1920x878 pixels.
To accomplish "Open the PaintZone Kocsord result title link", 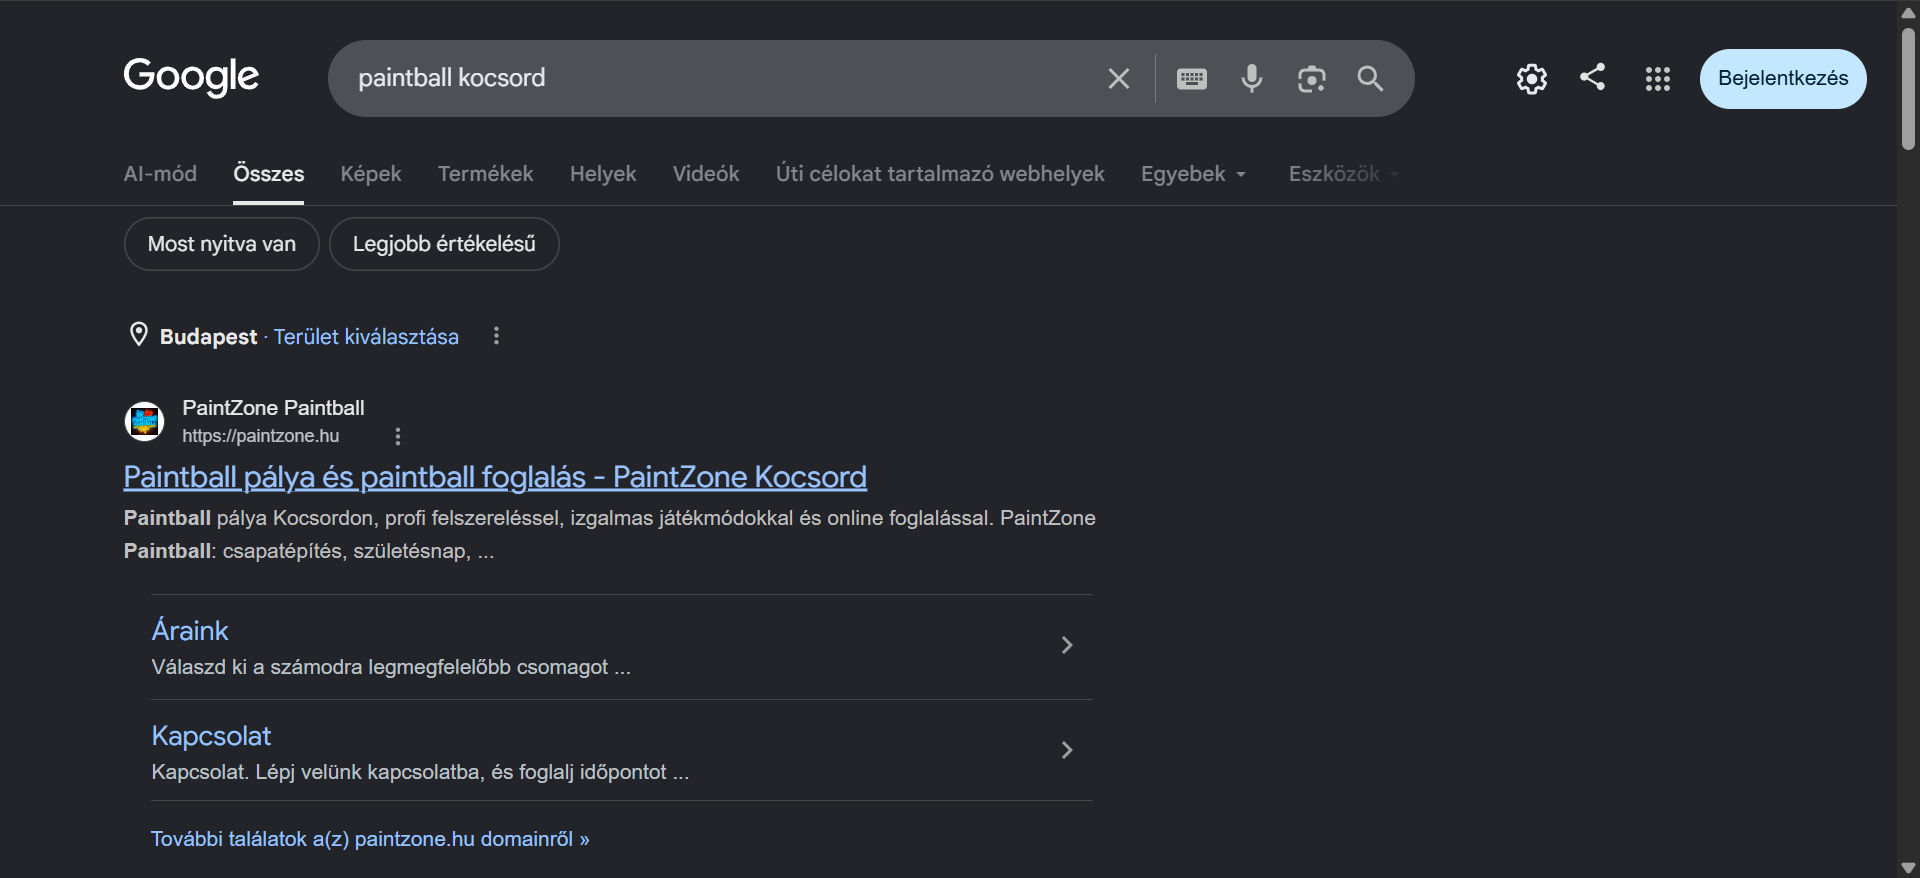I will coord(495,477).
